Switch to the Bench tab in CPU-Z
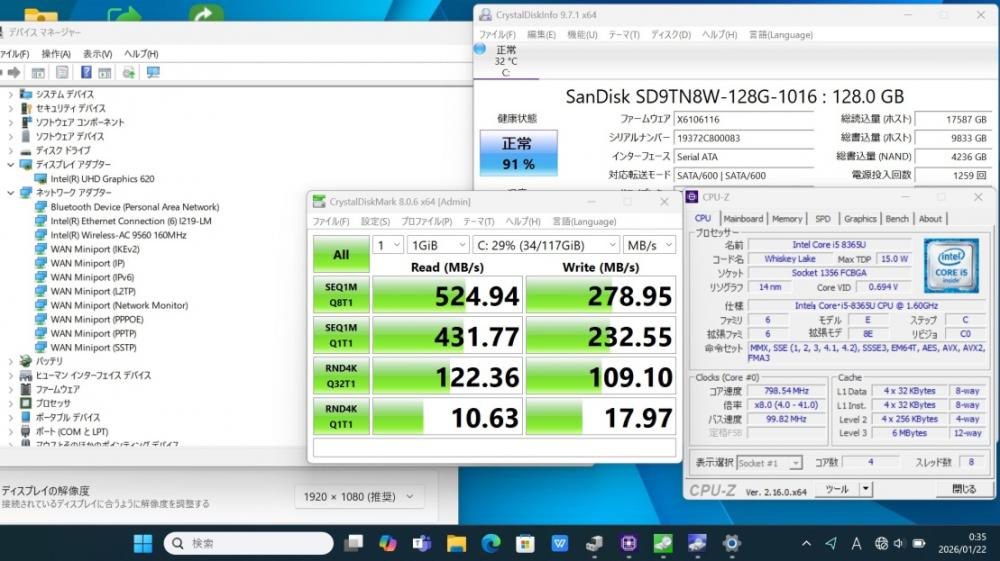The height and width of the screenshot is (561, 1000). [897, 219]
